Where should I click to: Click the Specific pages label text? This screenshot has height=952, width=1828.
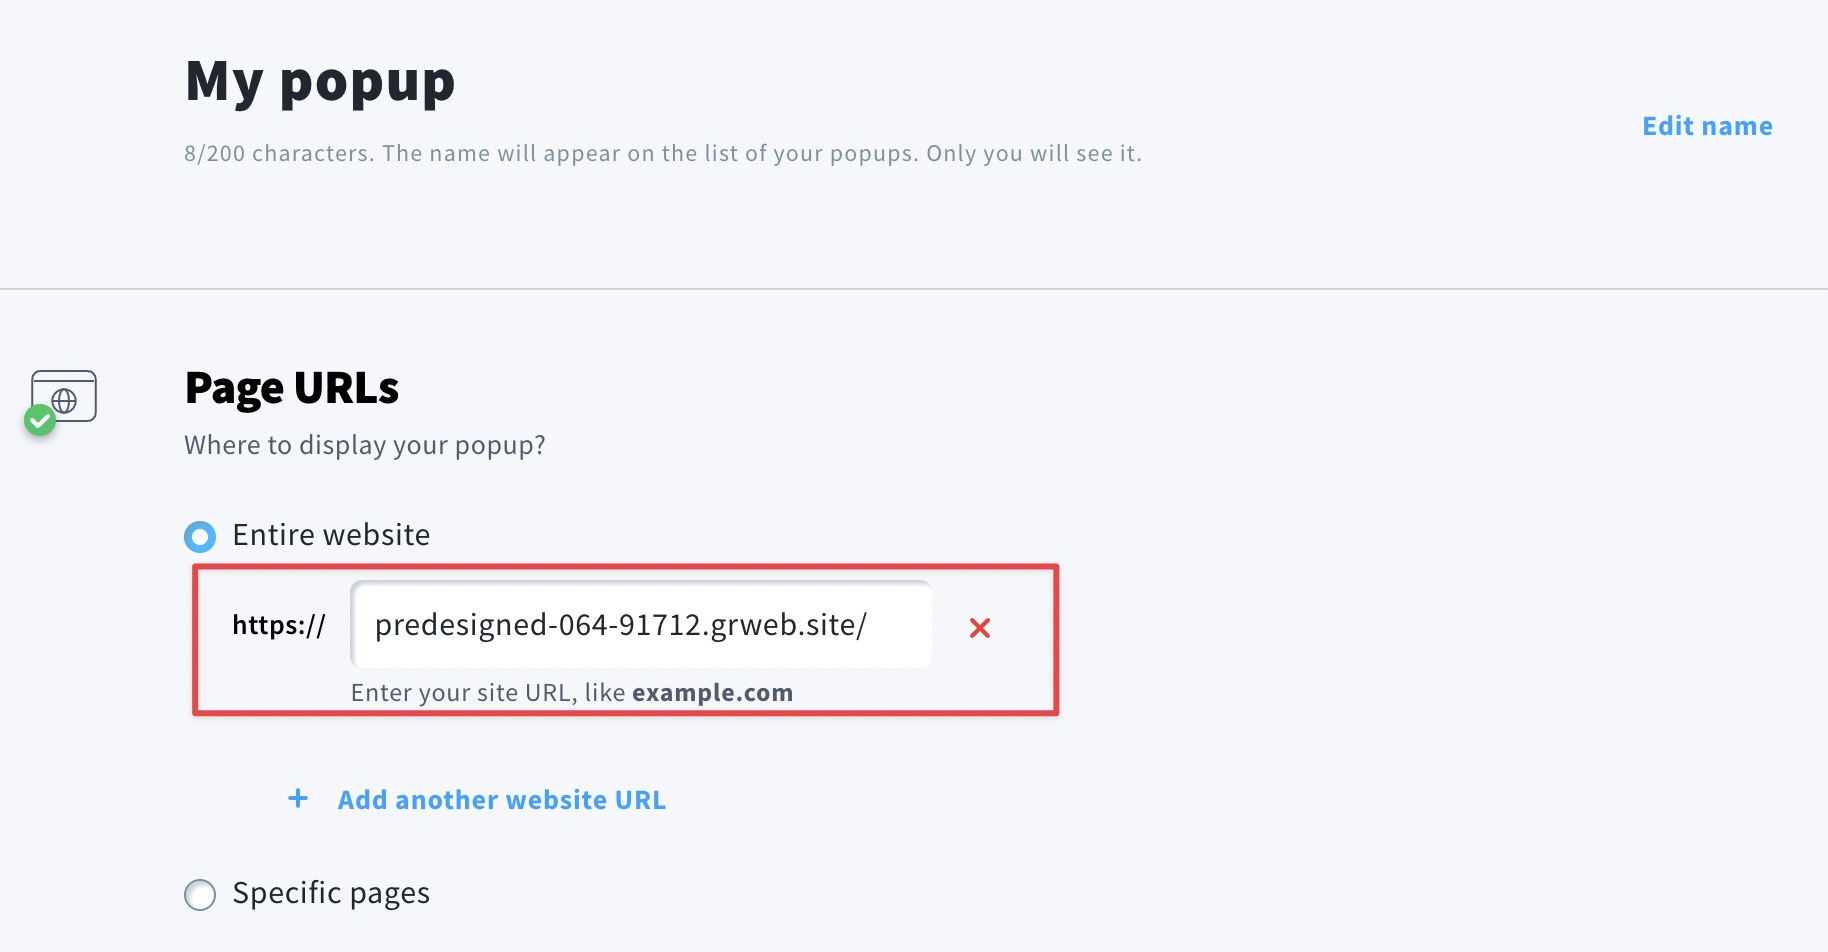click(331, 893)
